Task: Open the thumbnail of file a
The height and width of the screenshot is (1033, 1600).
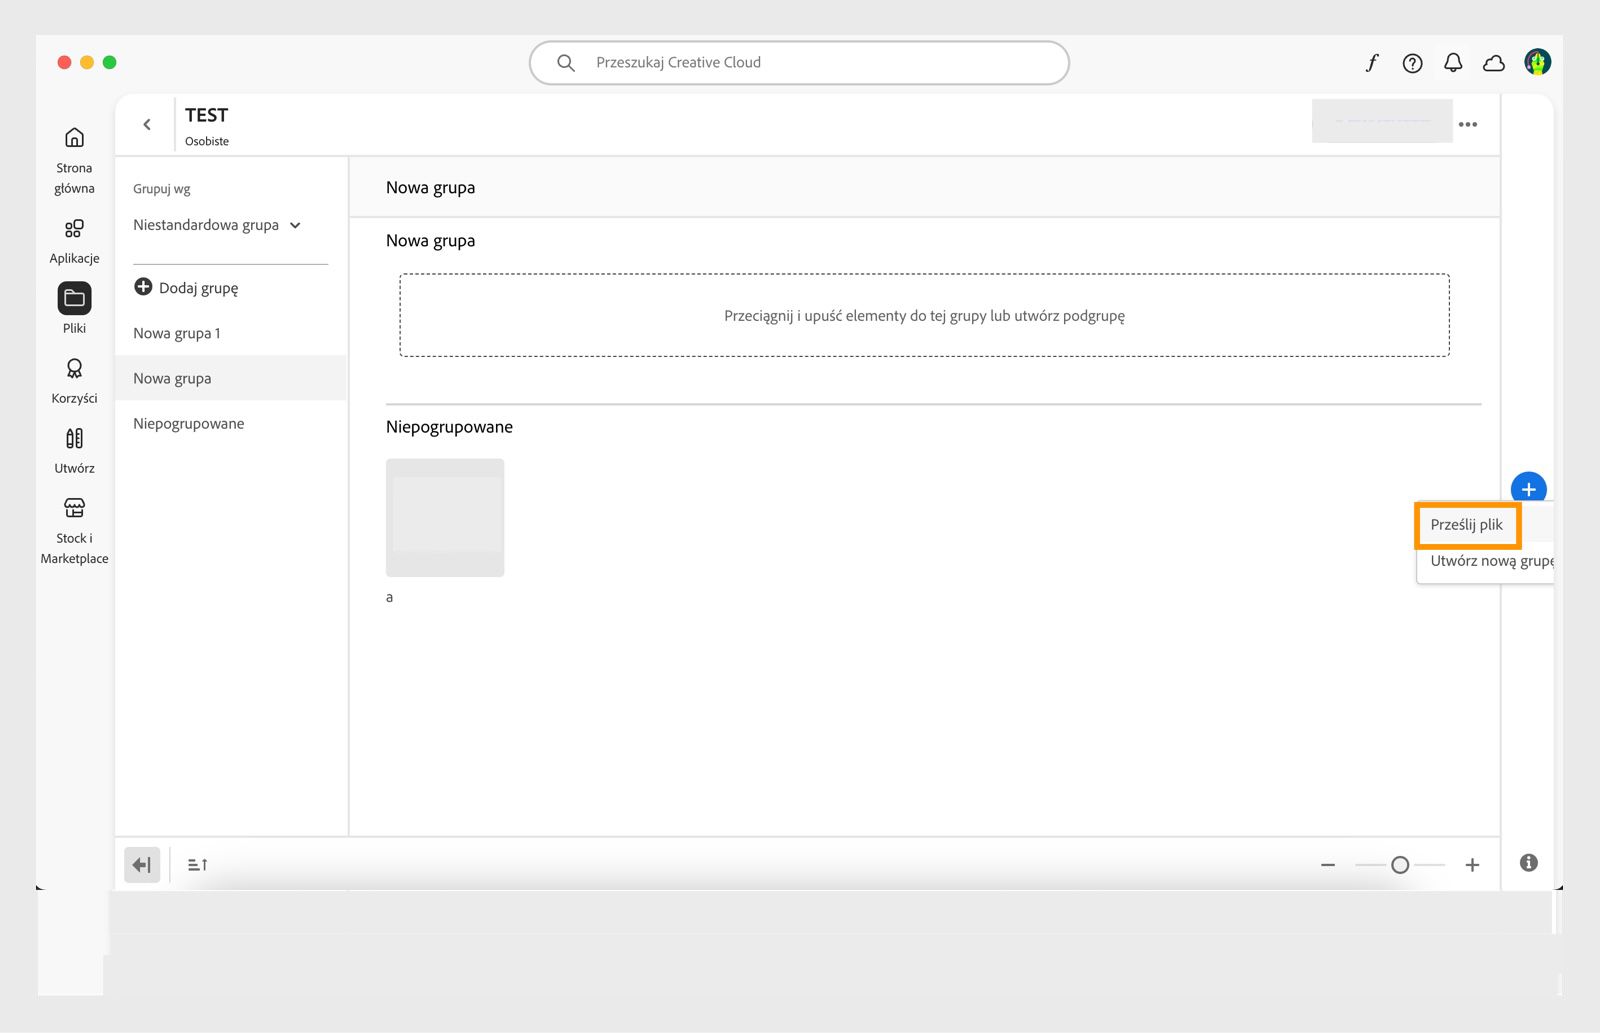Action: 445,517
